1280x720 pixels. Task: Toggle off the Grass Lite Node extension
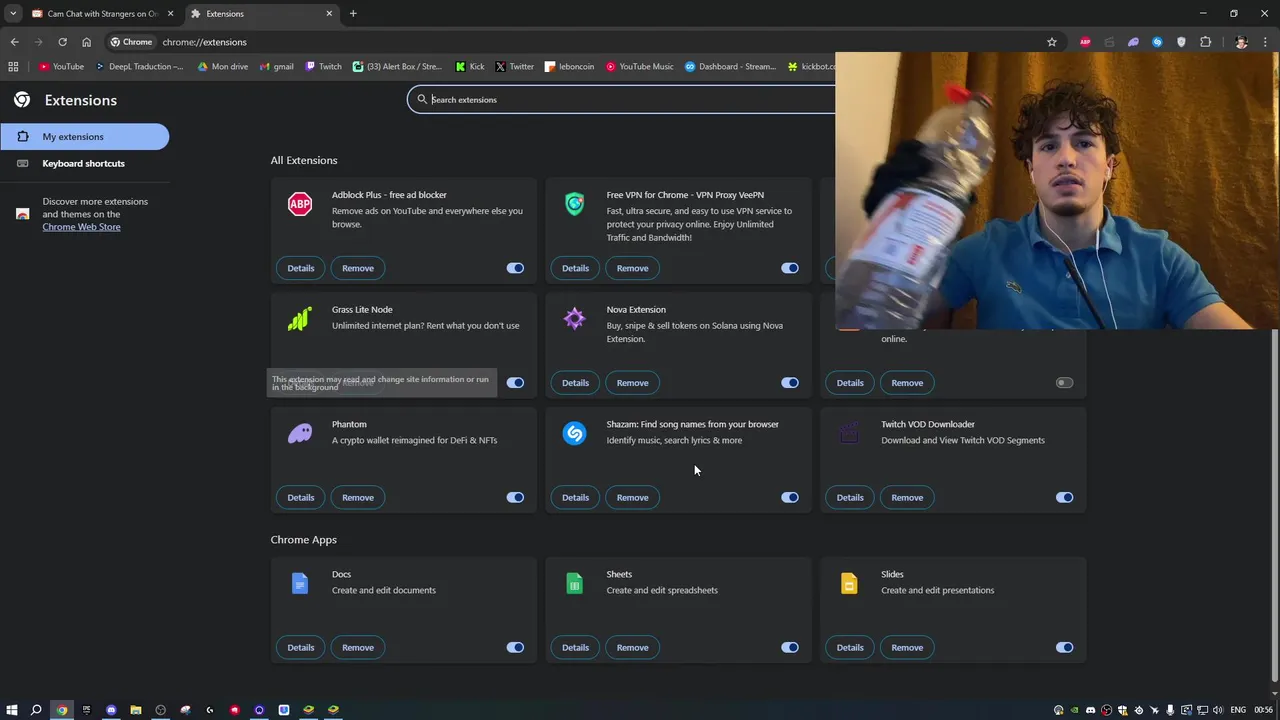[x=515, y=383]
